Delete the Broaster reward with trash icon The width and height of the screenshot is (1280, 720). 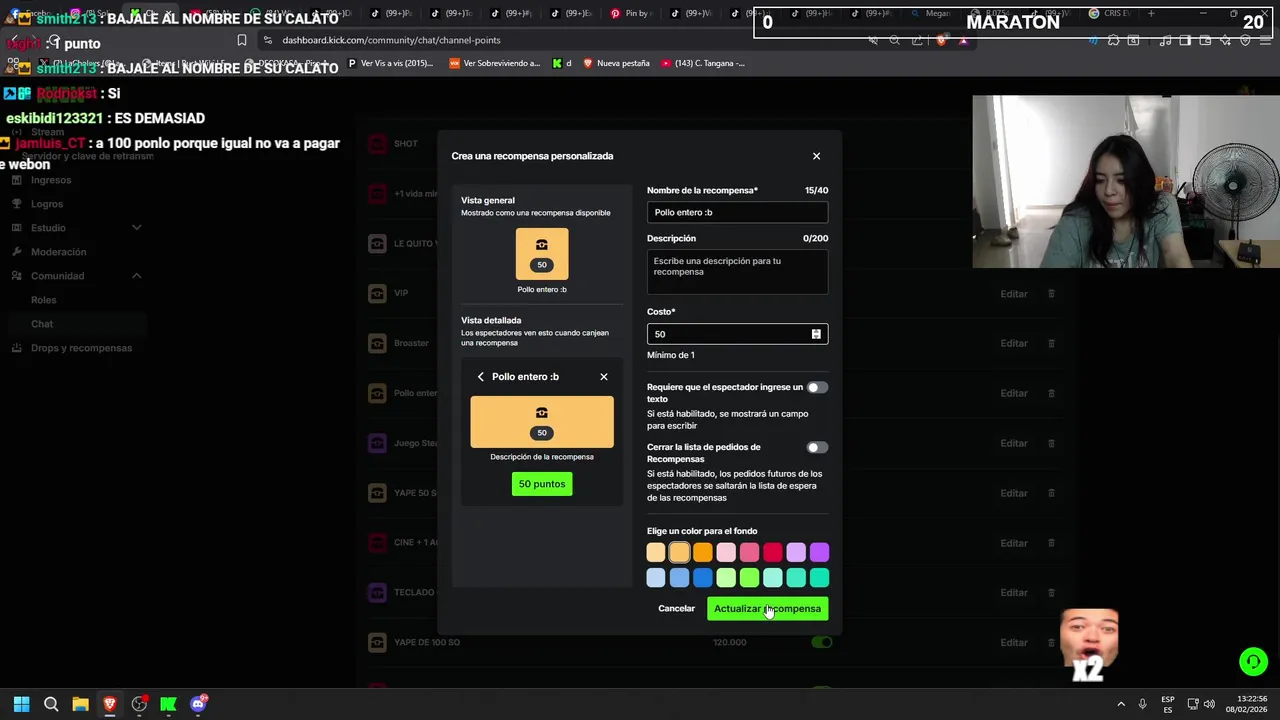click(1051, 343)
